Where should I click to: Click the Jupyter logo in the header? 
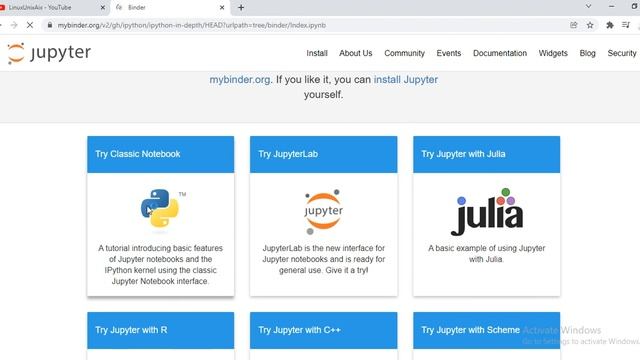point(49,53)
